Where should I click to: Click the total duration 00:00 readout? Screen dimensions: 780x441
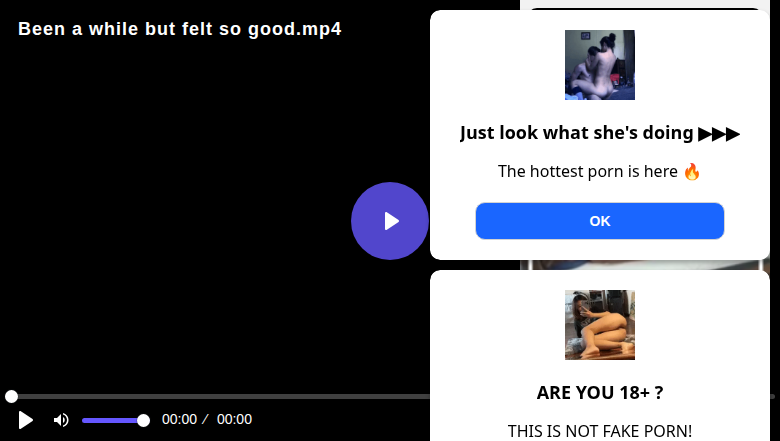[234, 419]
